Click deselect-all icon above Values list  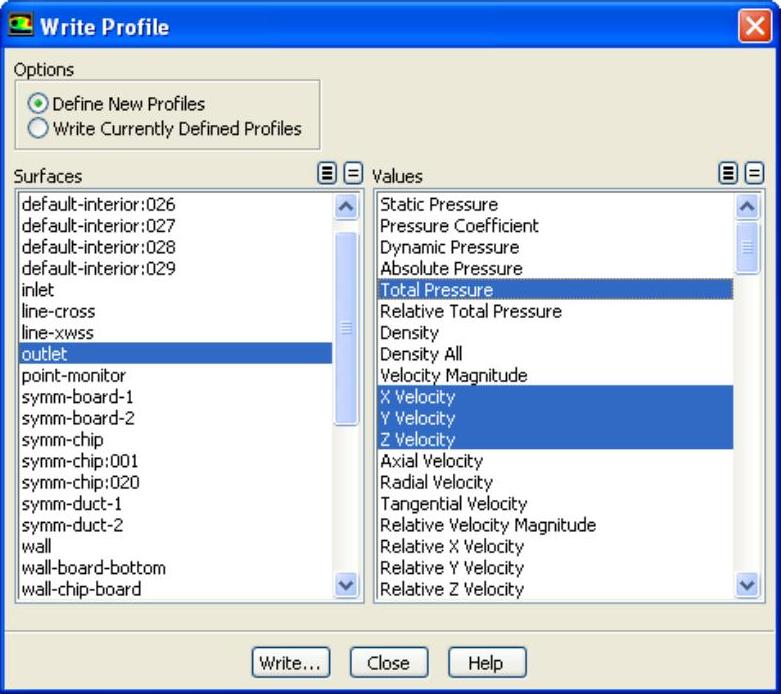click(x=754, y=174)
